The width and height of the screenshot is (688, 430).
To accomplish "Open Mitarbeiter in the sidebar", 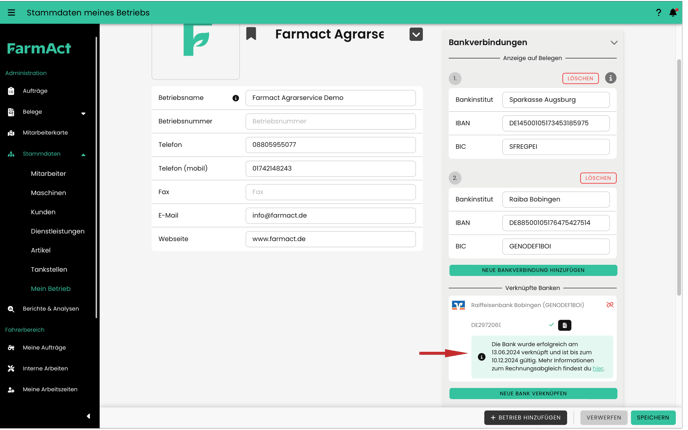I will [x=48, y=174].
